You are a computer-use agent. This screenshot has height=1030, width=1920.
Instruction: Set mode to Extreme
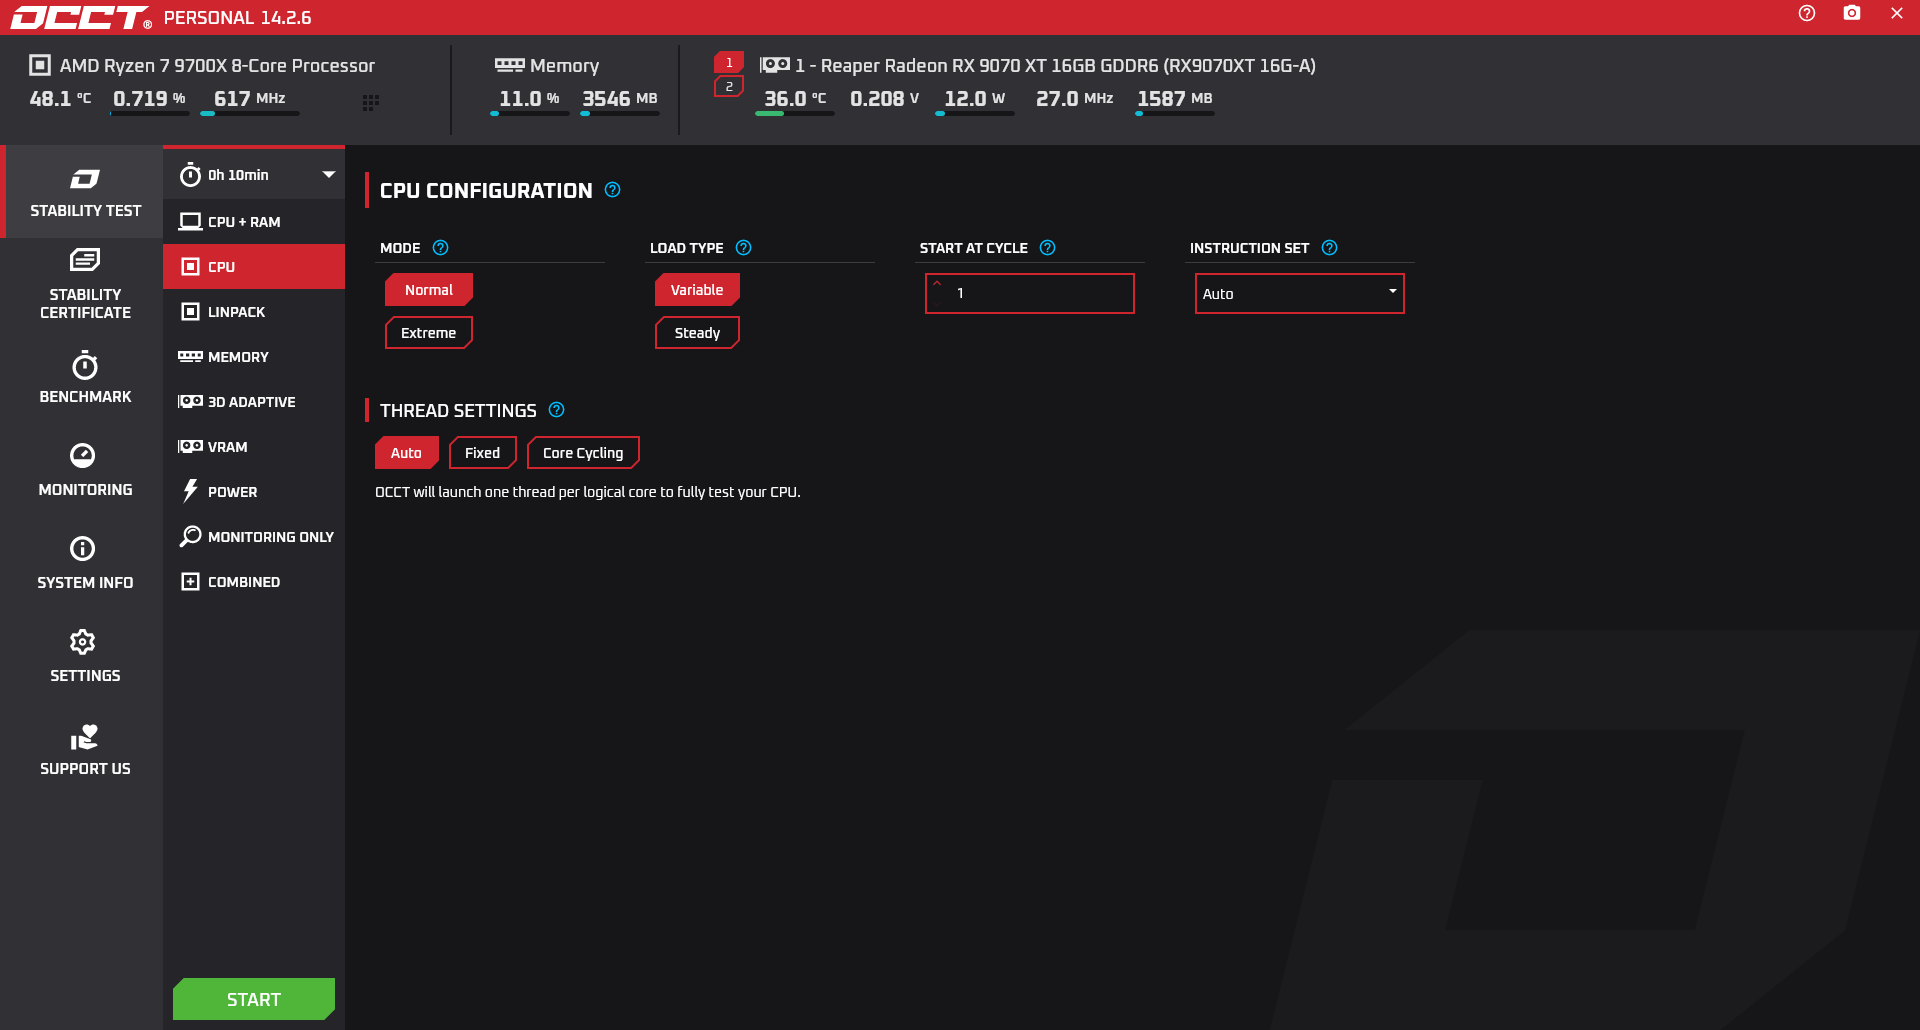pyautogui.click(x=429, y=333)
